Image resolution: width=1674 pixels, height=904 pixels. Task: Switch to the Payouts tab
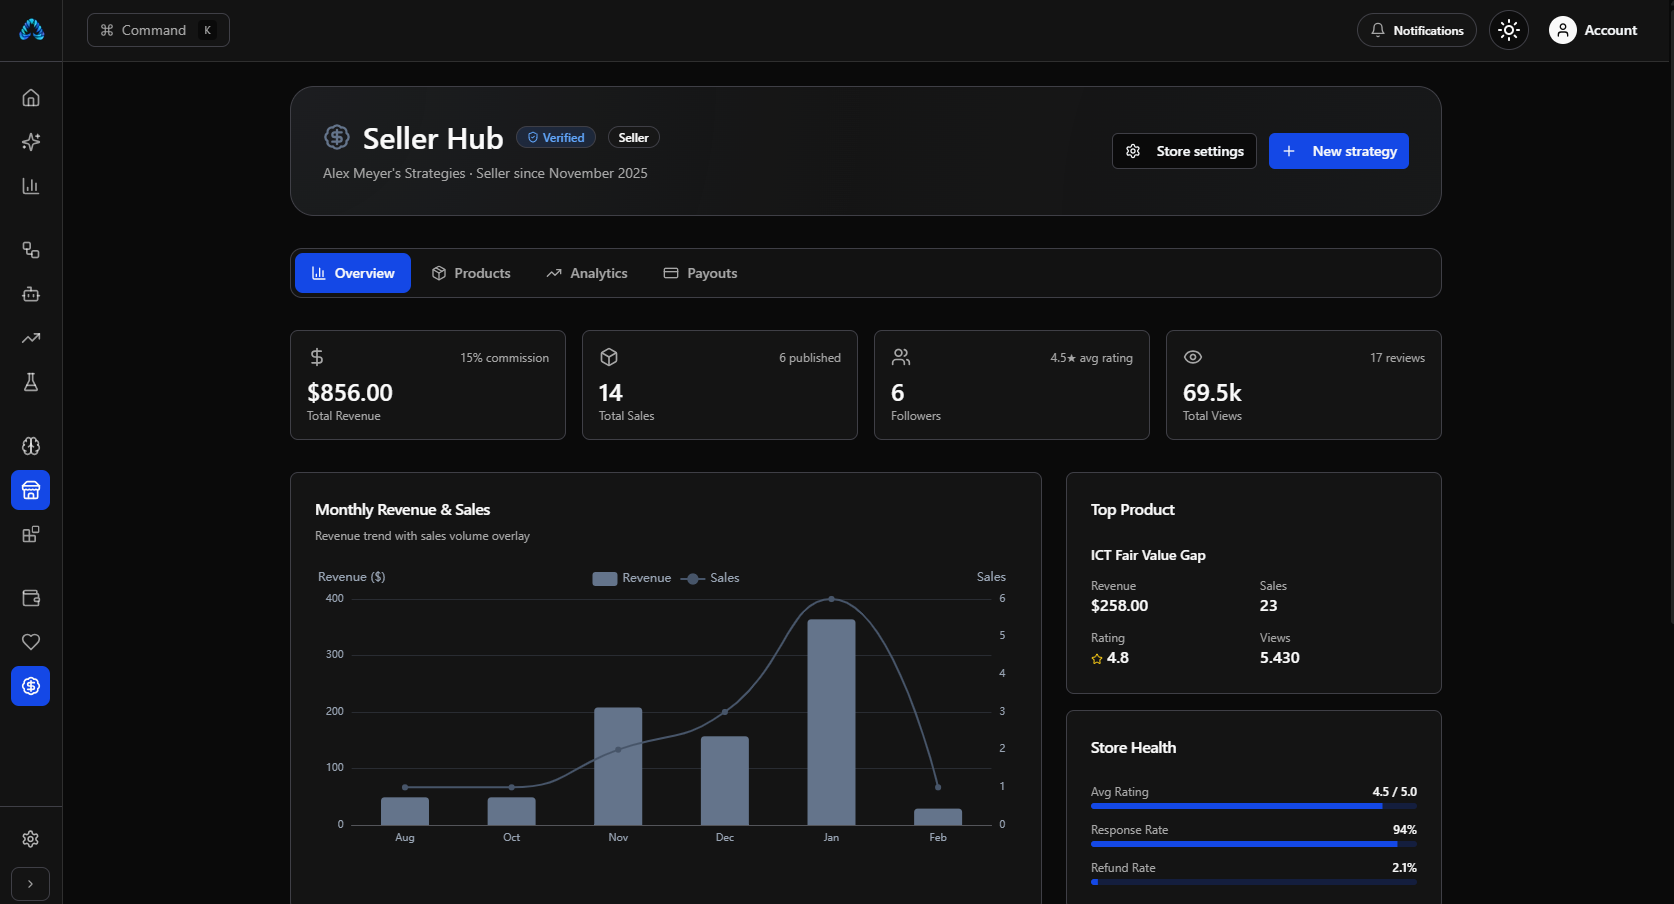[x=701, y=273]
